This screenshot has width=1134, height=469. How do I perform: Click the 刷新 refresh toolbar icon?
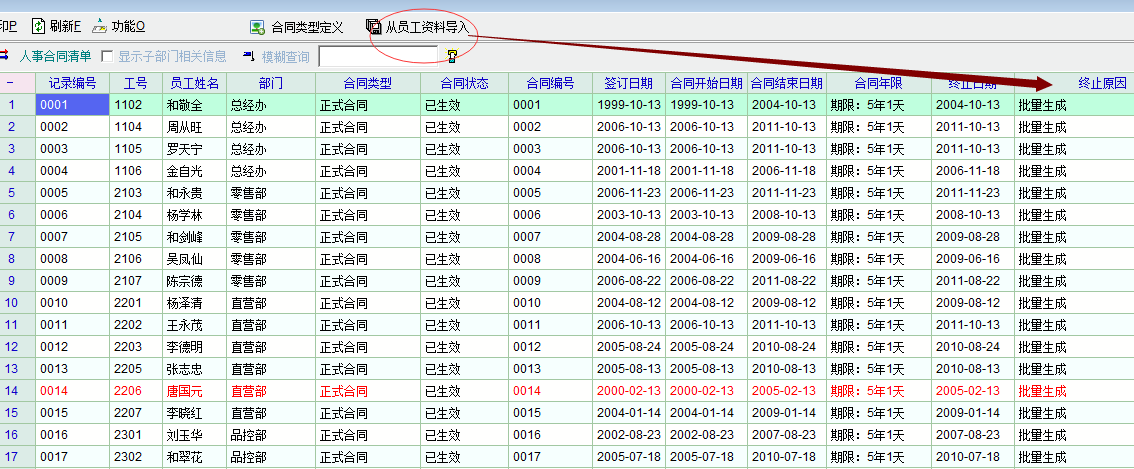(39, 26)
